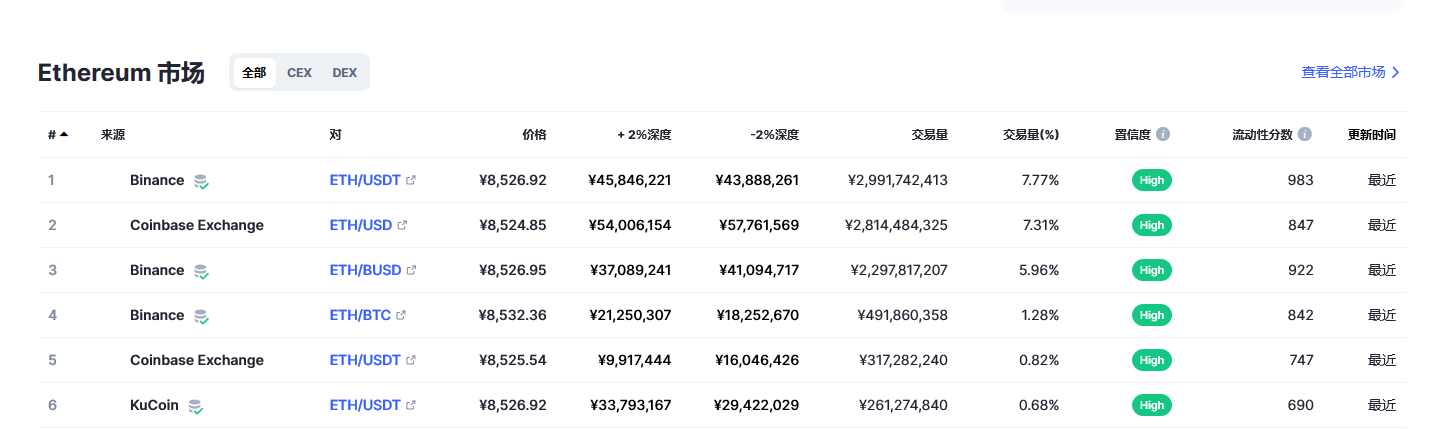
Task: Click the reserves icon in Binance ETH/BTC row
Action: coord(201,316)
